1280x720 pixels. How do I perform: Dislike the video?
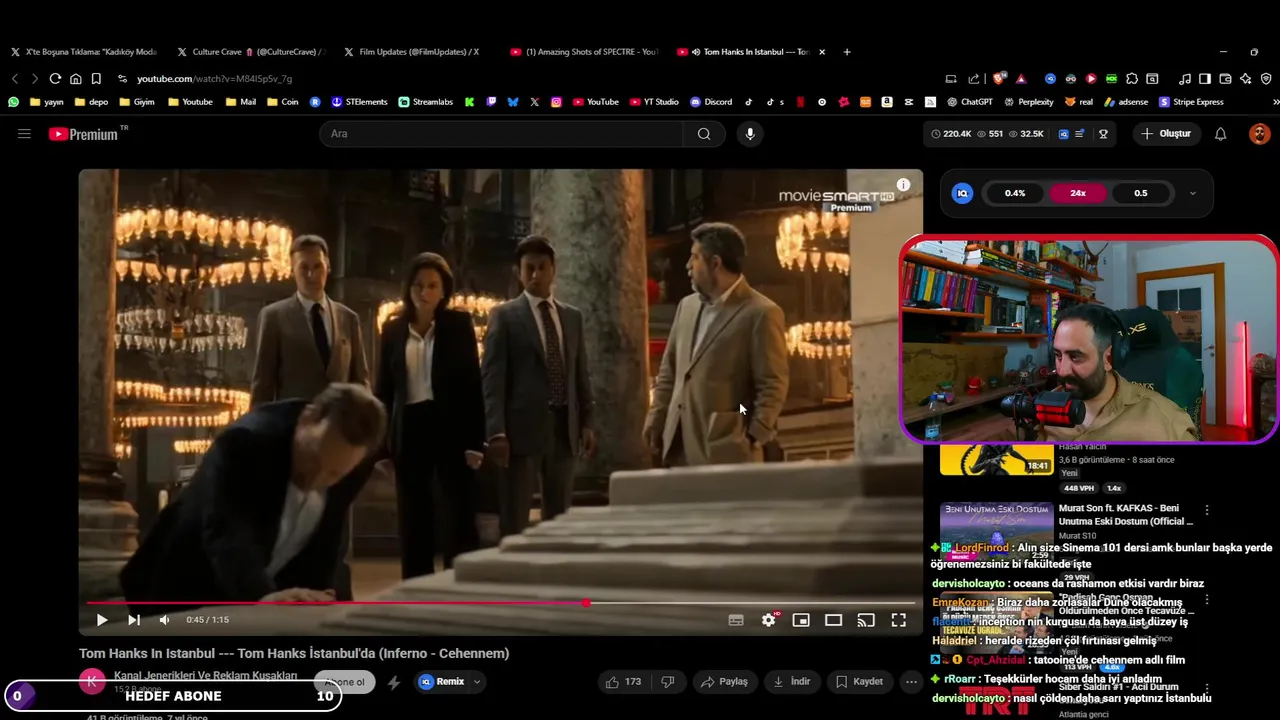coord(668,681)
